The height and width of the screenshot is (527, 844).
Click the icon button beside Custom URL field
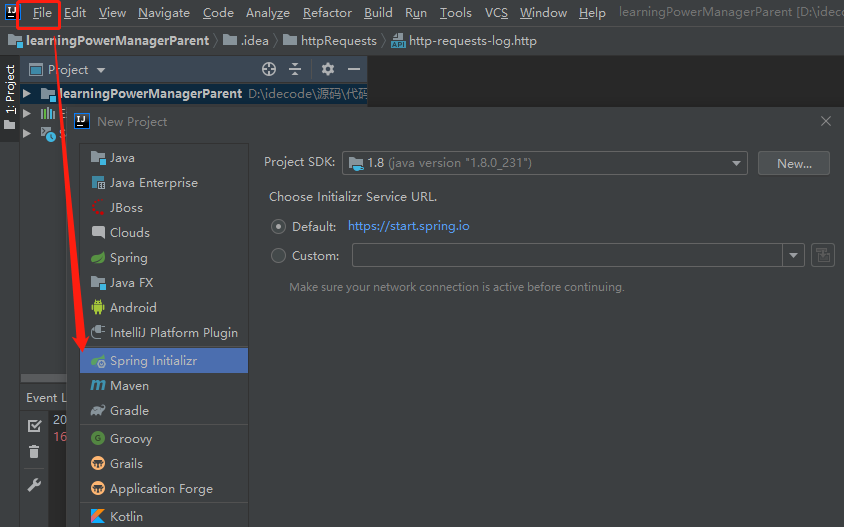click(822, 255)
